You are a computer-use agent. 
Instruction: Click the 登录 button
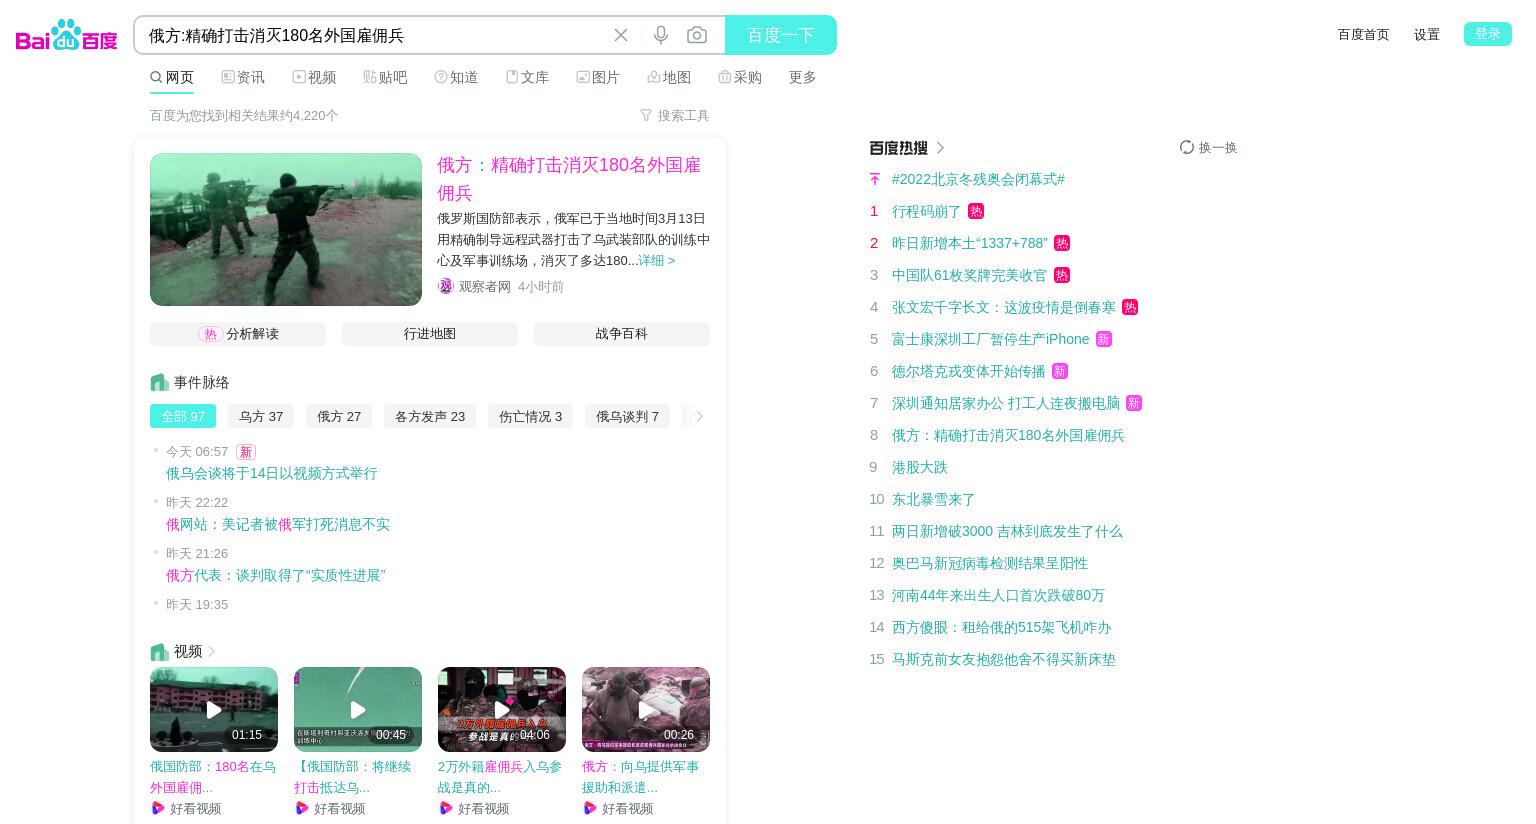click(1488, 34)
